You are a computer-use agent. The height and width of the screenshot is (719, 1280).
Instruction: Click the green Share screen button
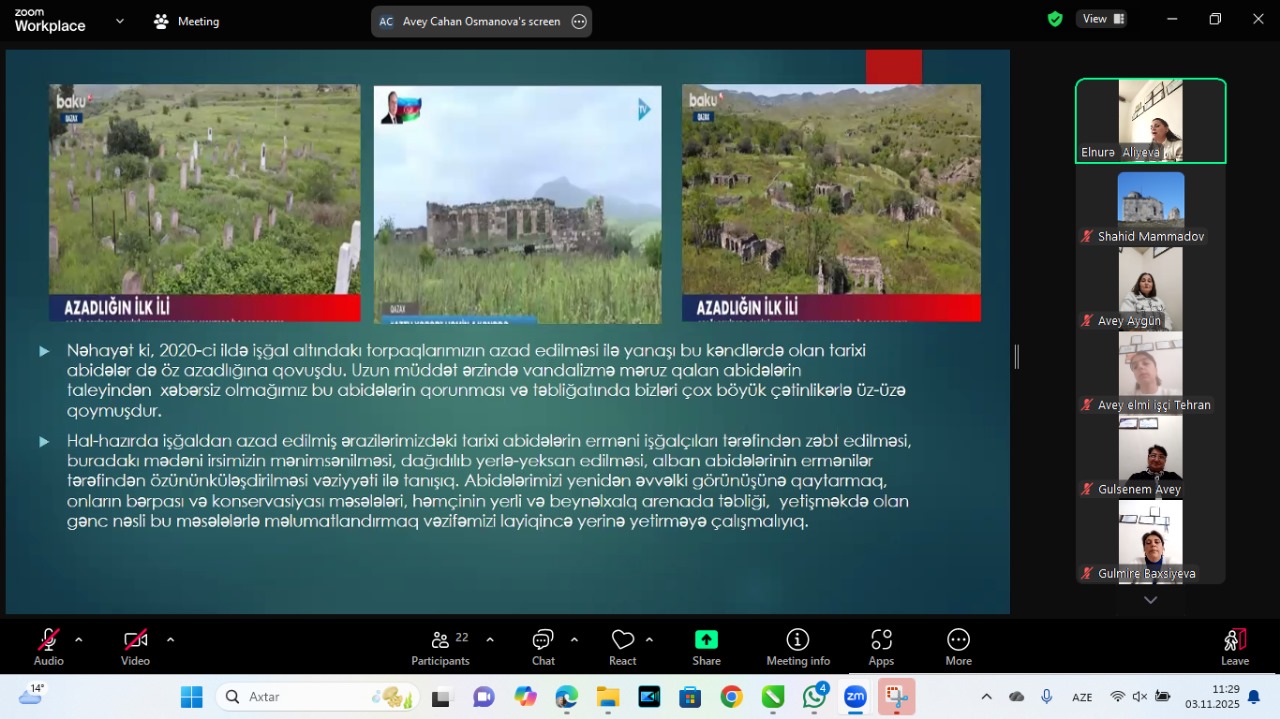(x=706, y=647)
